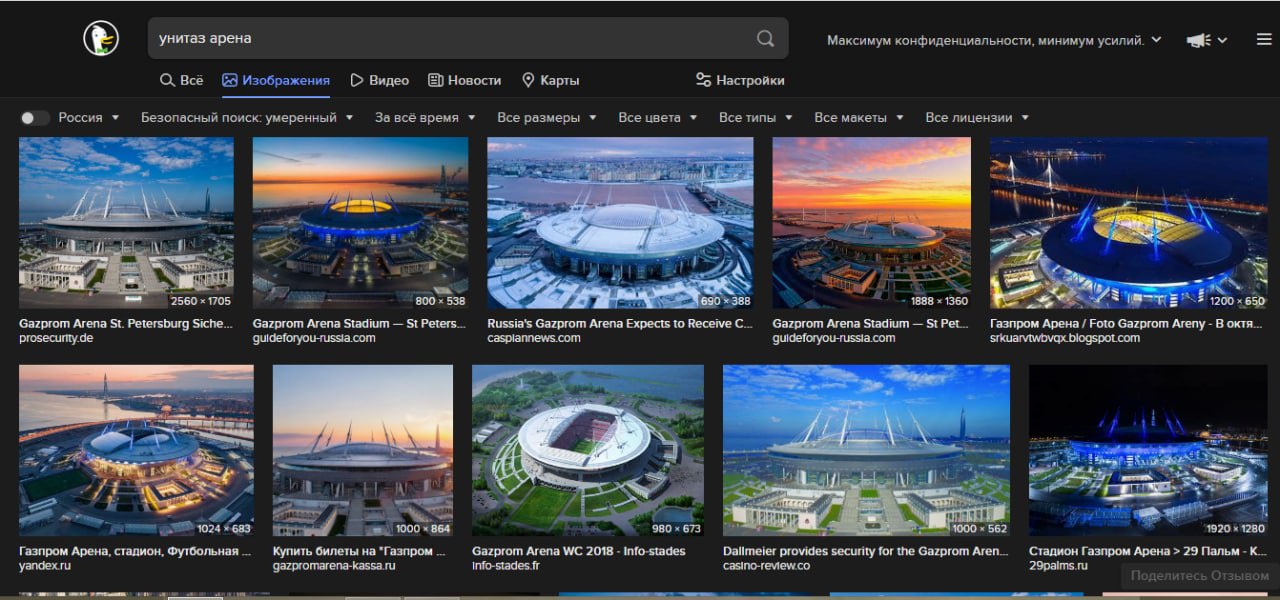Click the DuckDuckGo duck logo
This screenshot has width=1280, height=600.
pyautogui.click(x=101, y=38)
